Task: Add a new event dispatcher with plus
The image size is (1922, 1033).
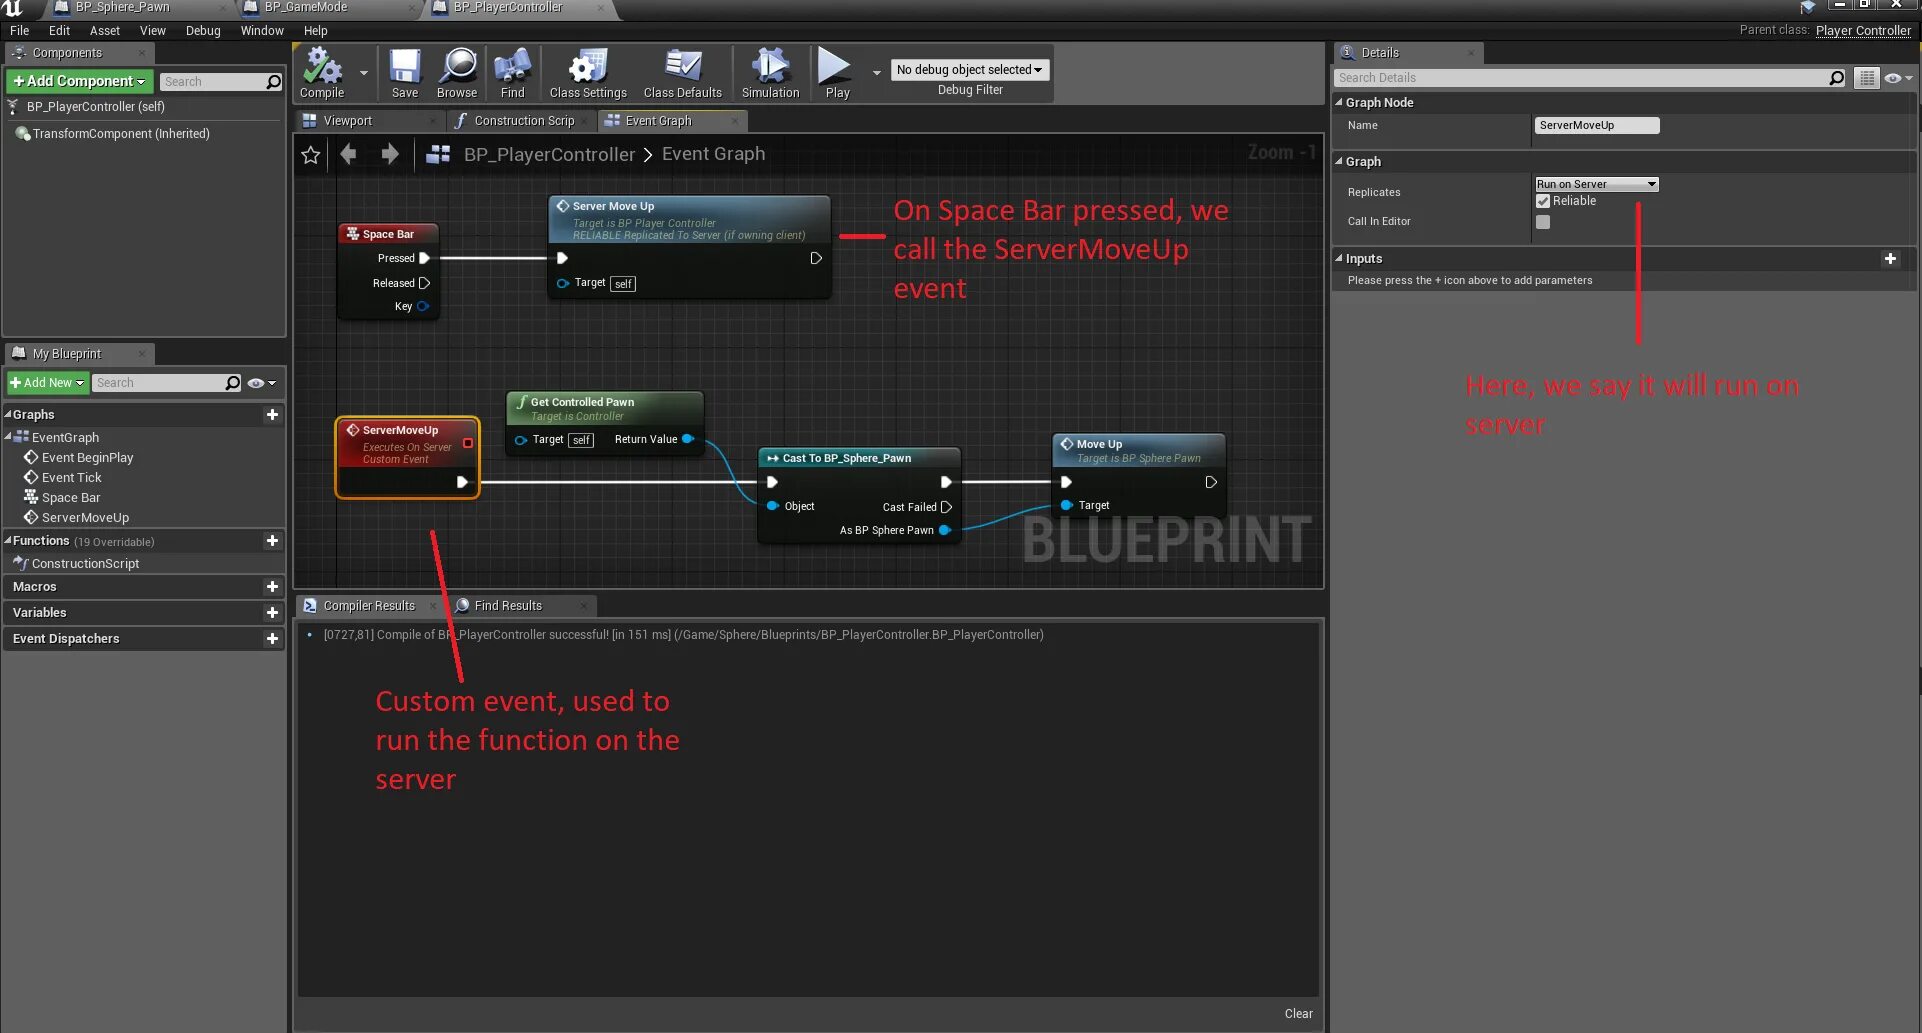Action: coord(272,639)
